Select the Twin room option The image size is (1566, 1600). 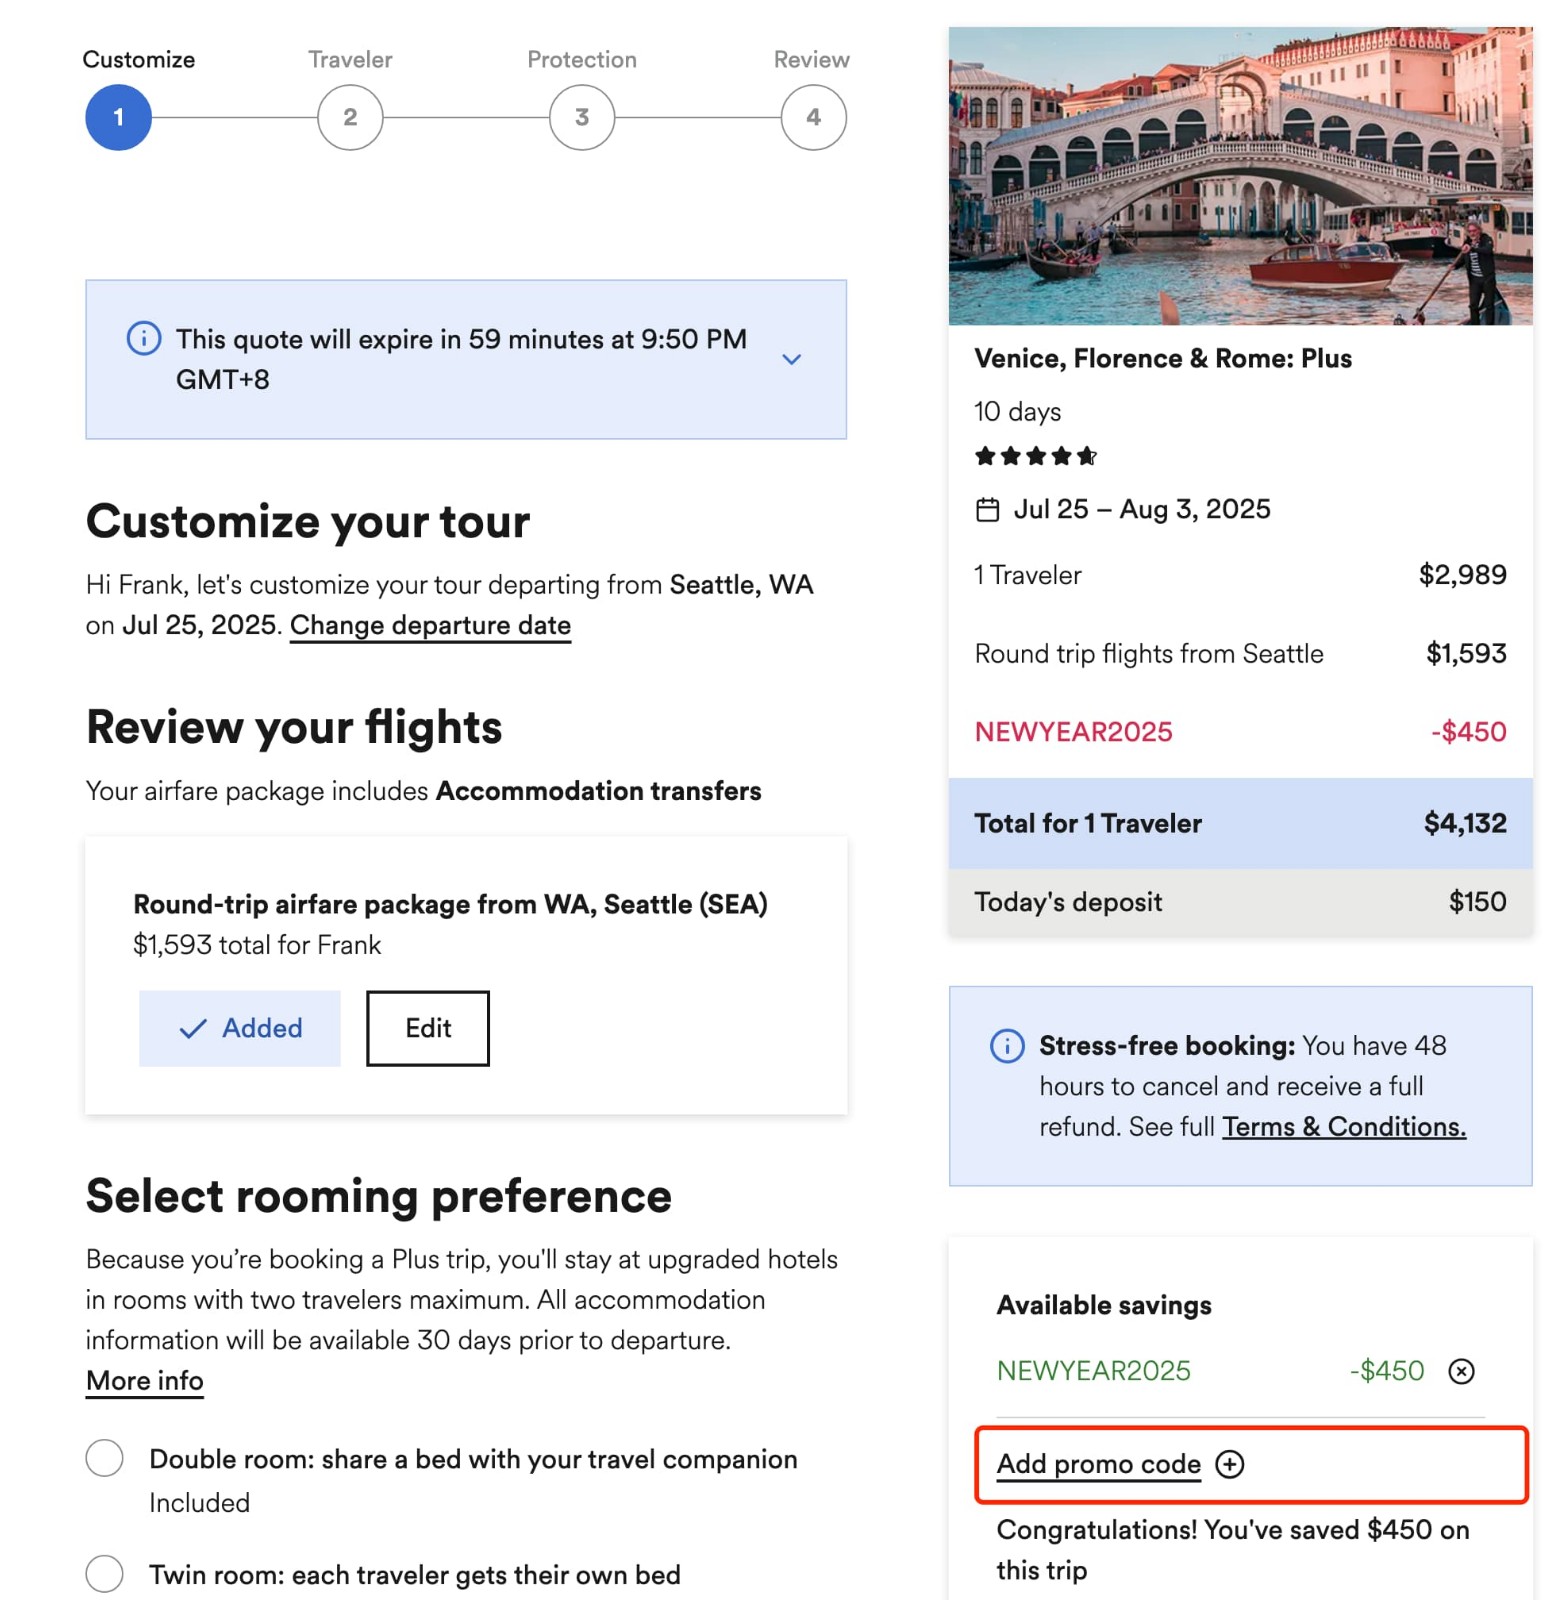point(105,1574)
